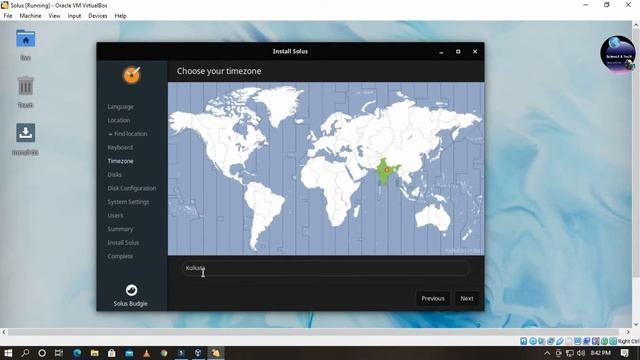Close the Install Solus window
Image resolution: width=640 pixels, height=360 pixels.
pyautogui.click(x=475, y=52)
